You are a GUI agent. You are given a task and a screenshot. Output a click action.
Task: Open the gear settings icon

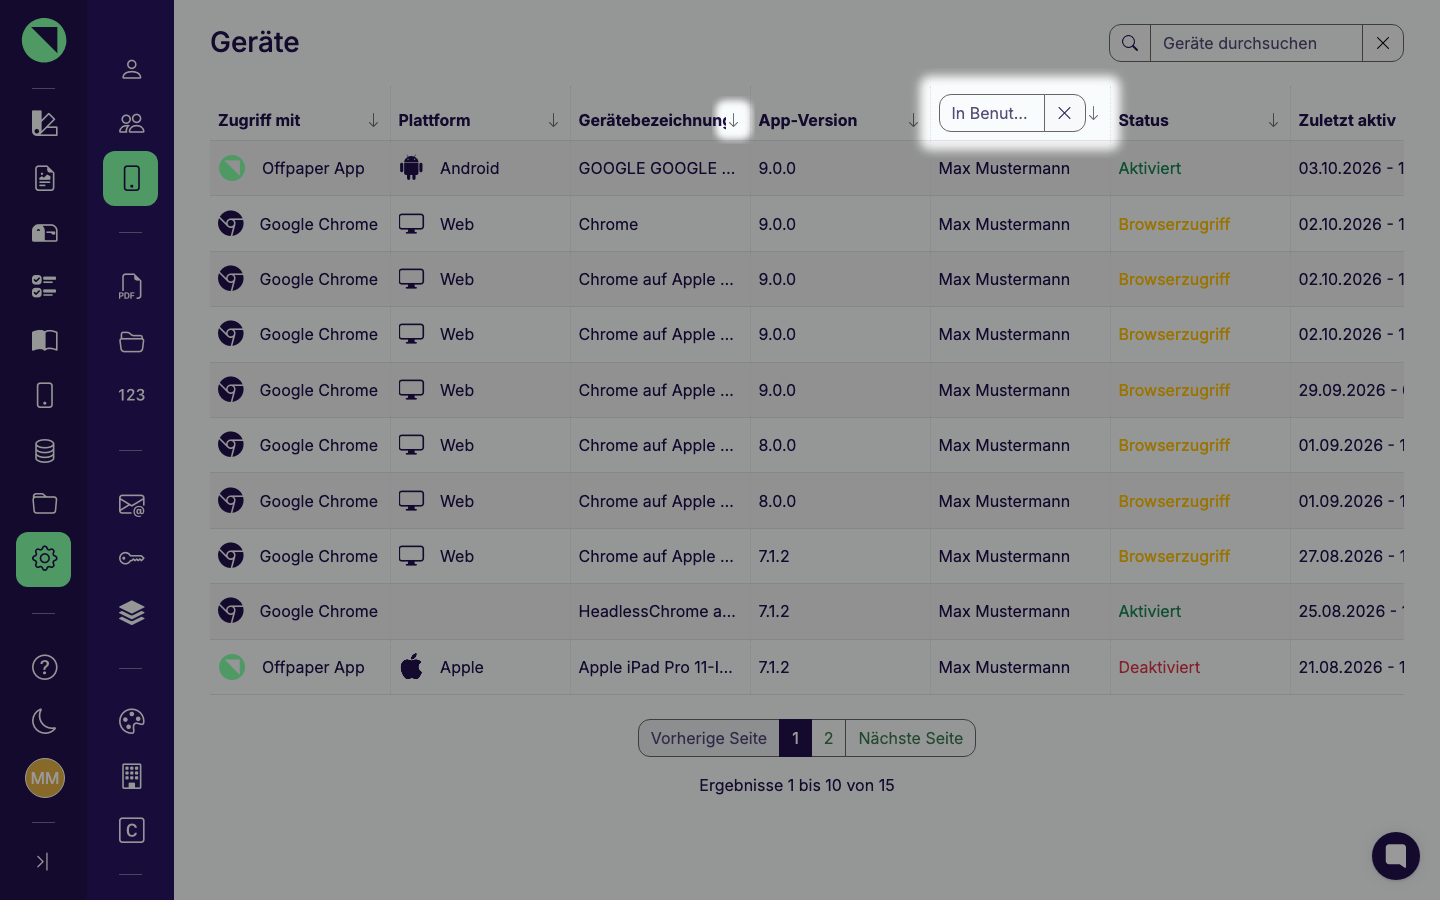[x=44, y=559]
